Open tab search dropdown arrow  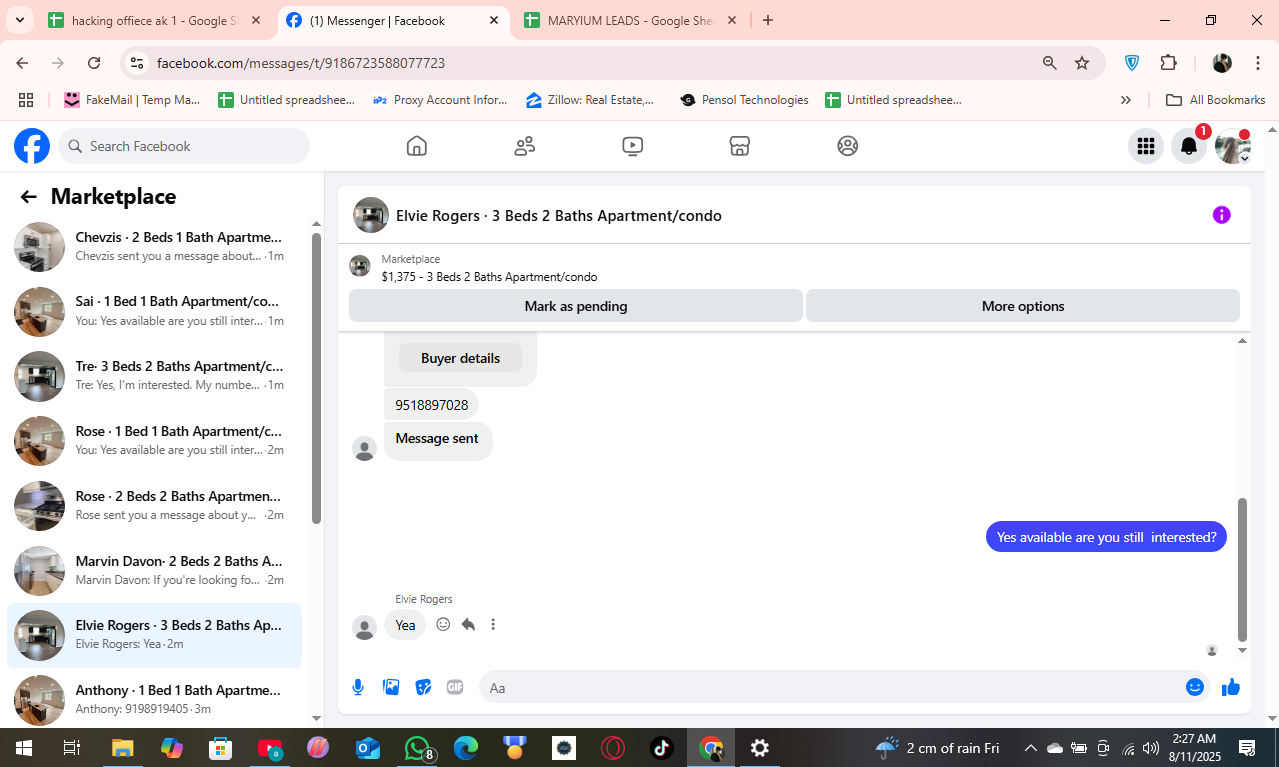pos(19,20)
